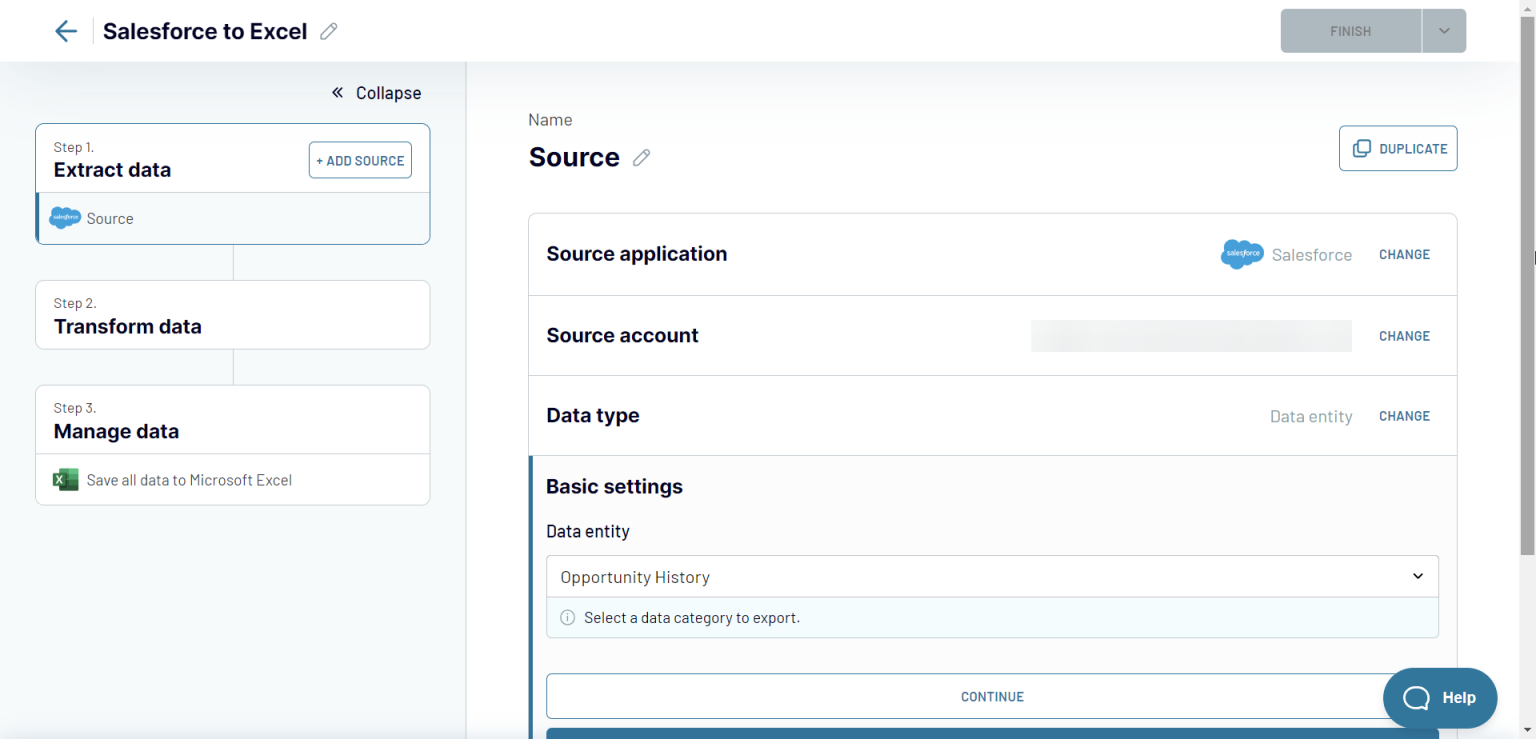This screenshot has height=739, width=1536.
Task: Click the ADD SOURCE button
Action: [x=360, y=159]
